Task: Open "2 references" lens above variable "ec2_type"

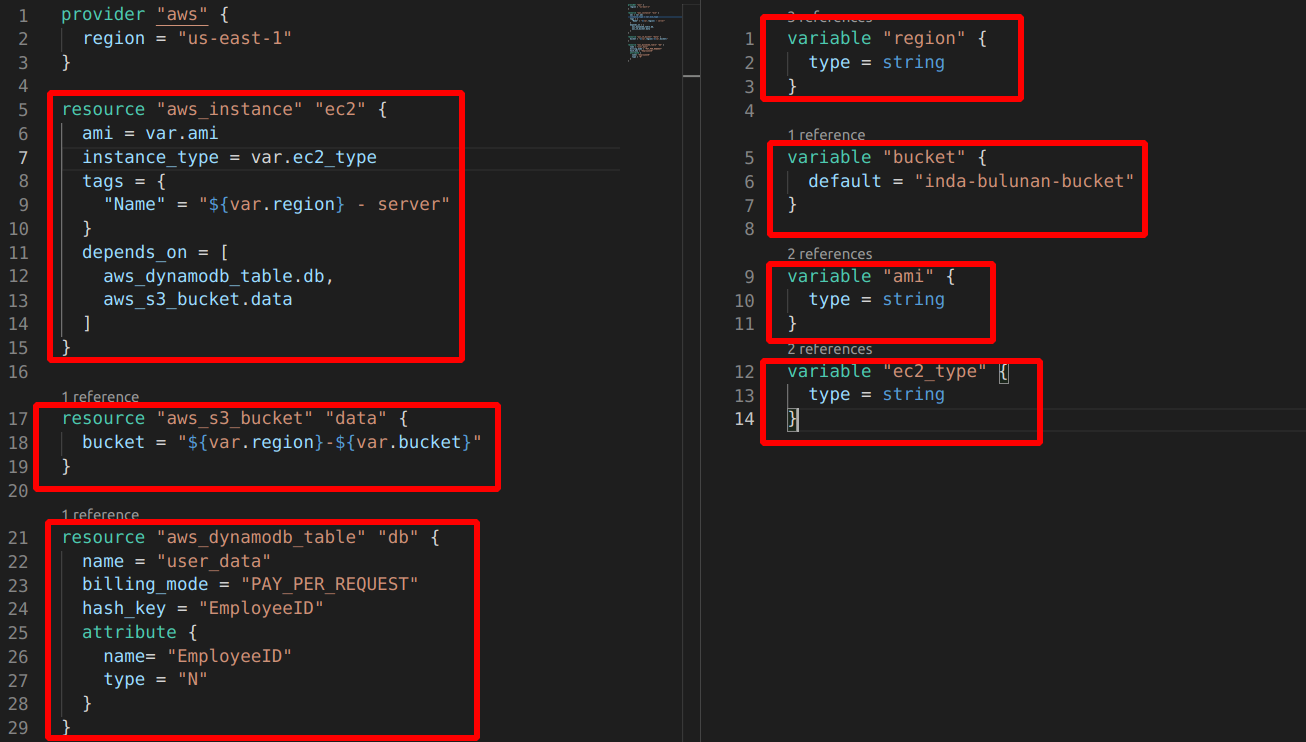Action: 829,349
